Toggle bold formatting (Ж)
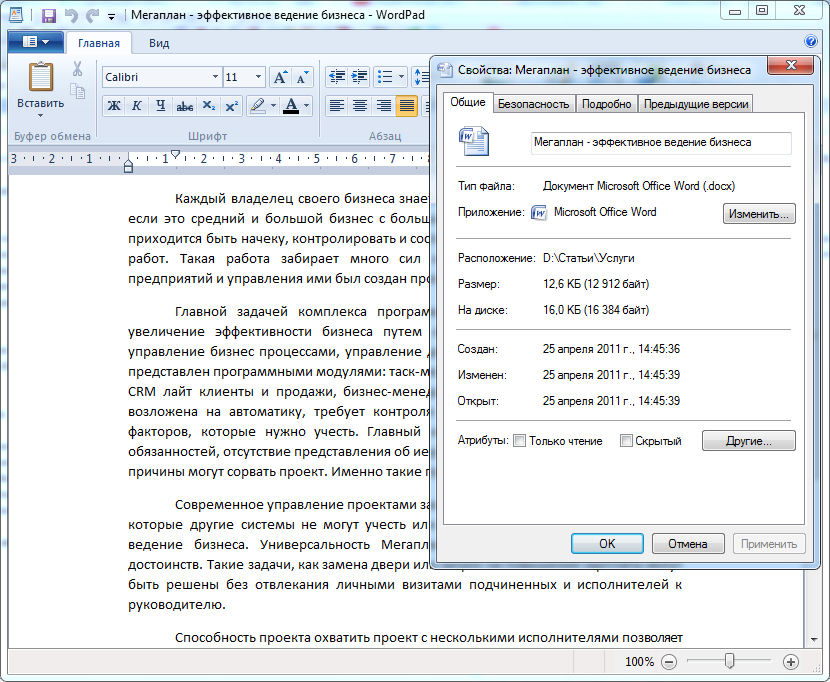The width and height of the screenshot is (830, 682). (114, 105)
